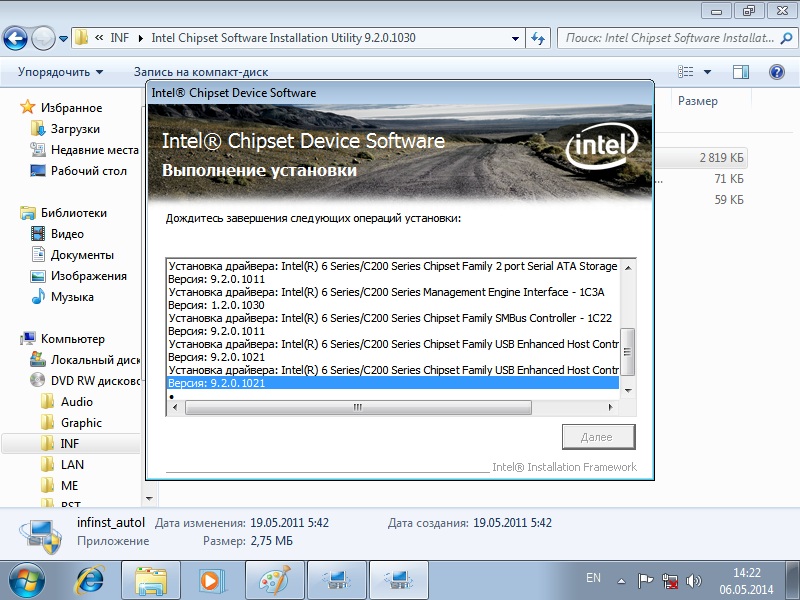The image size is (800, 600).
Task: Click the Back navigation arrow in Explorer
Action: [x=15, y=38]
